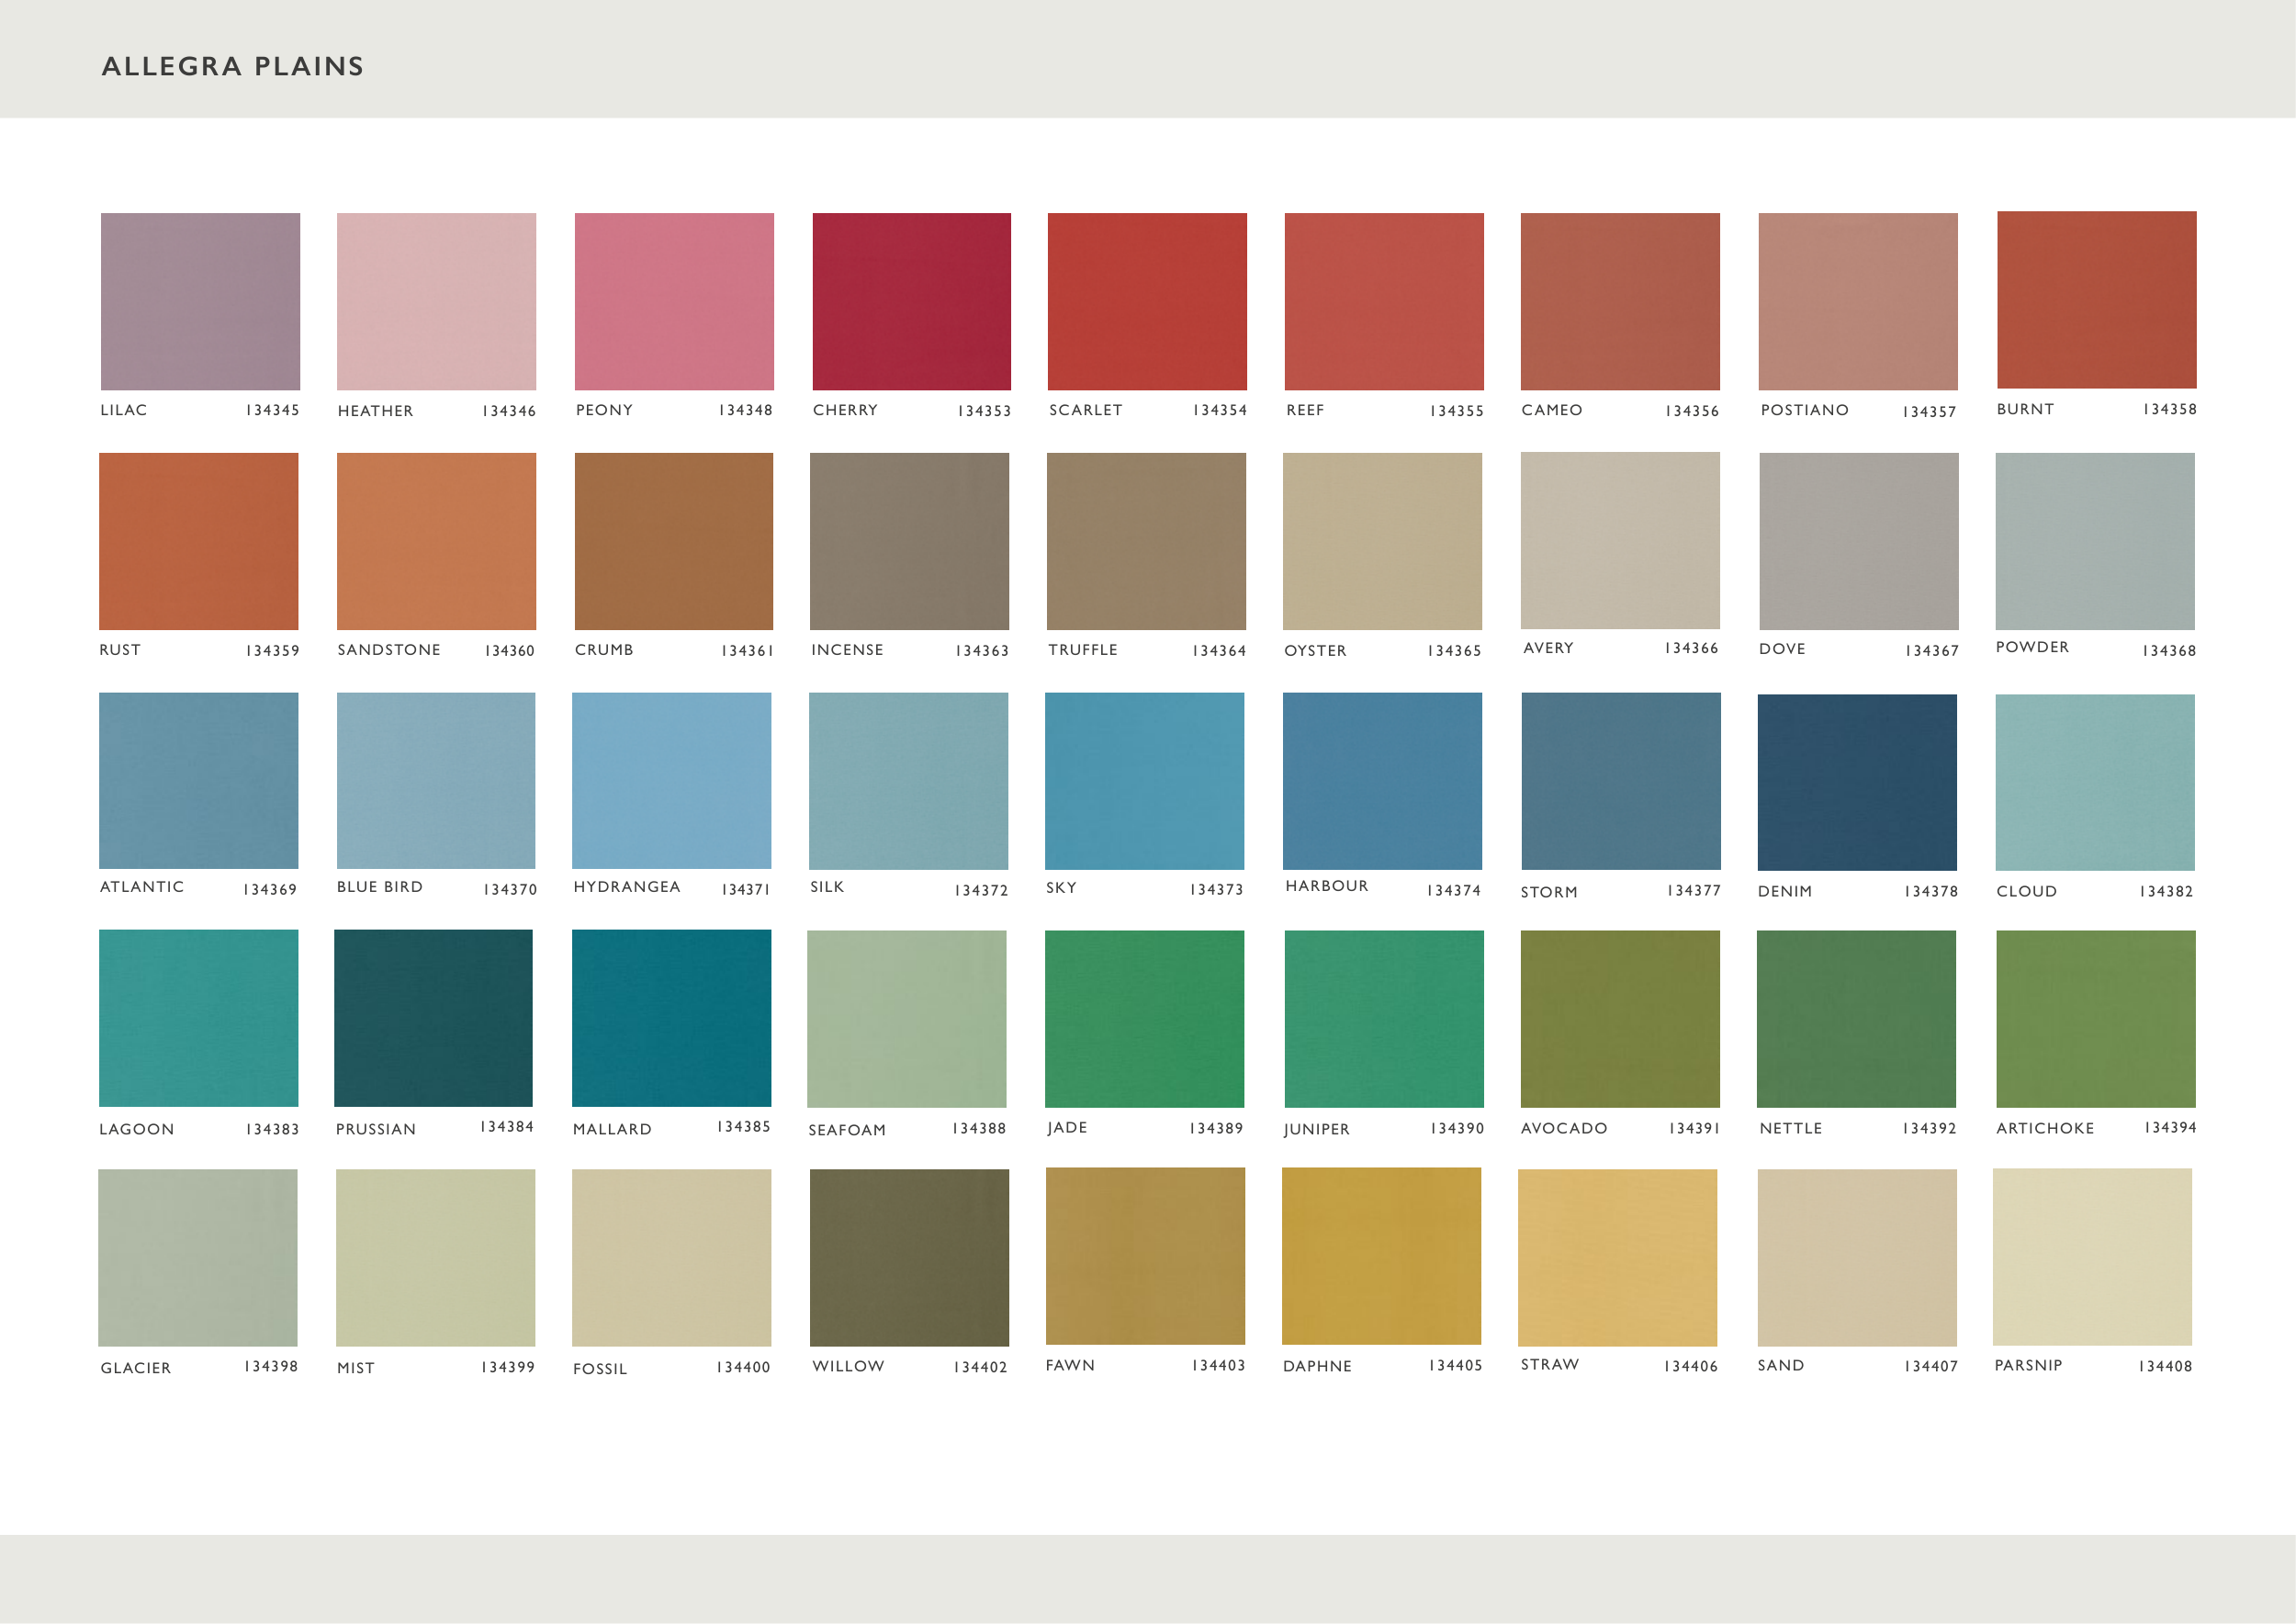The width and height of the screenshot is (2296, 1624).
Task: Click the Sandstone orange swatch
Action: (436, 541)
